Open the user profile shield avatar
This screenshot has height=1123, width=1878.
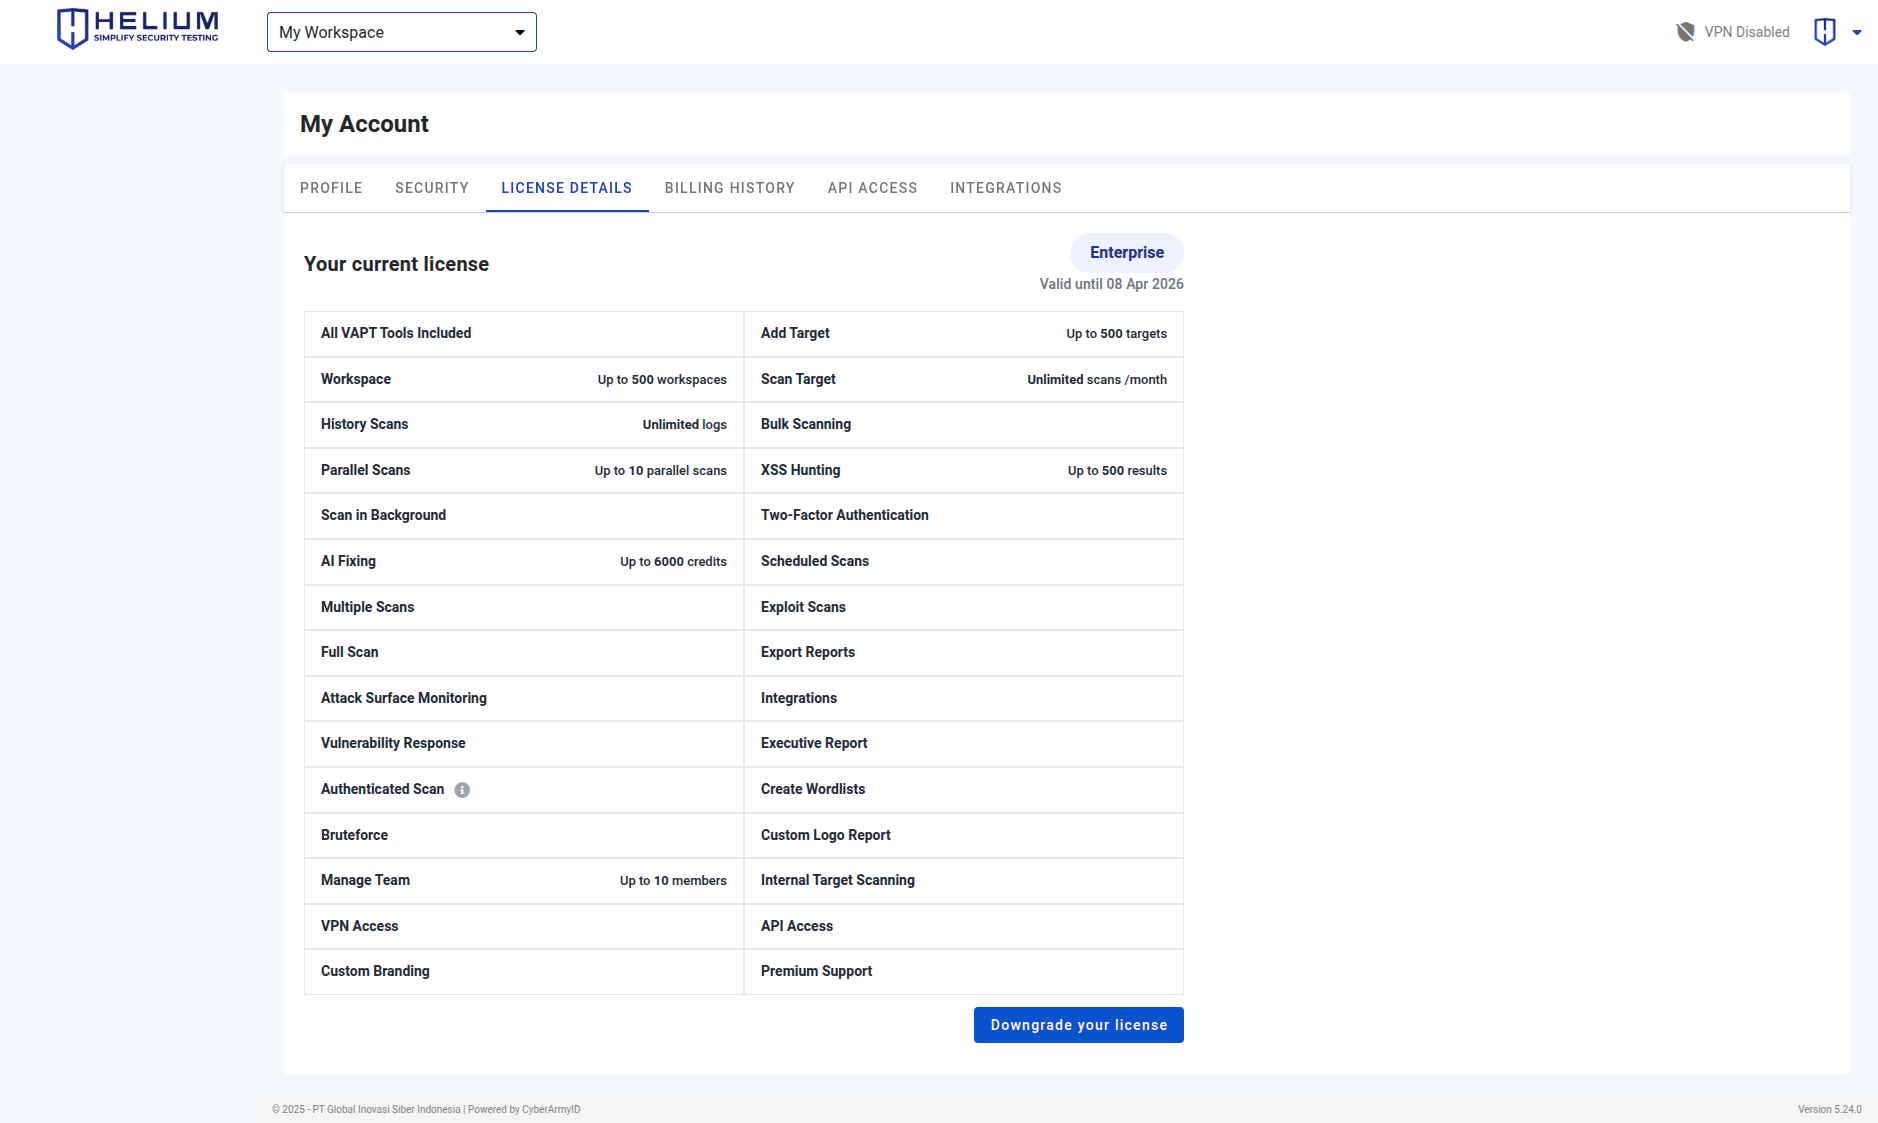pyautogui.click(x=1824, y=32)
